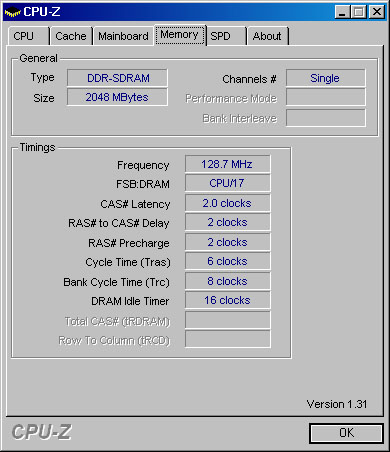Click the Single channels value

(x=325, y=78)
